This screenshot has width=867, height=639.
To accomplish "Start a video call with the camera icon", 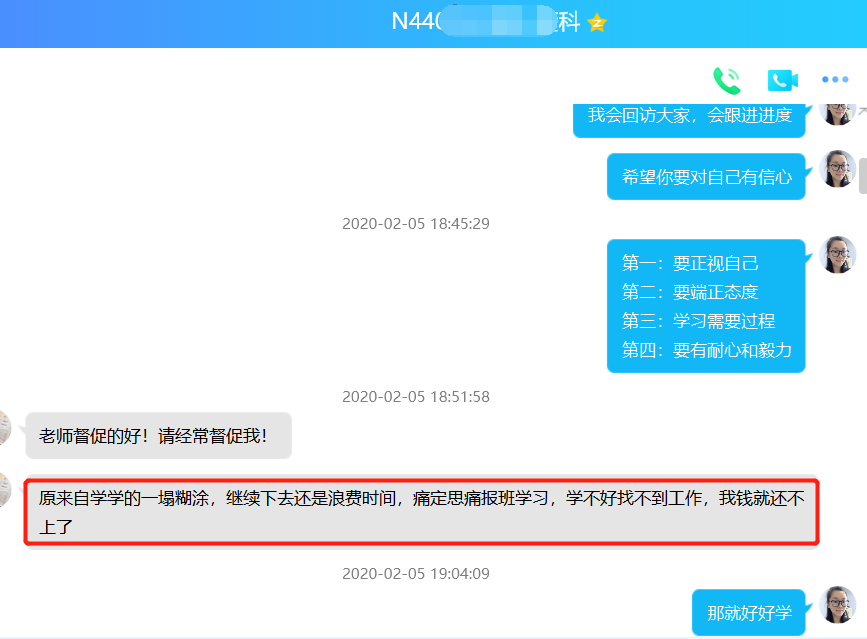I will click(782, 80).
